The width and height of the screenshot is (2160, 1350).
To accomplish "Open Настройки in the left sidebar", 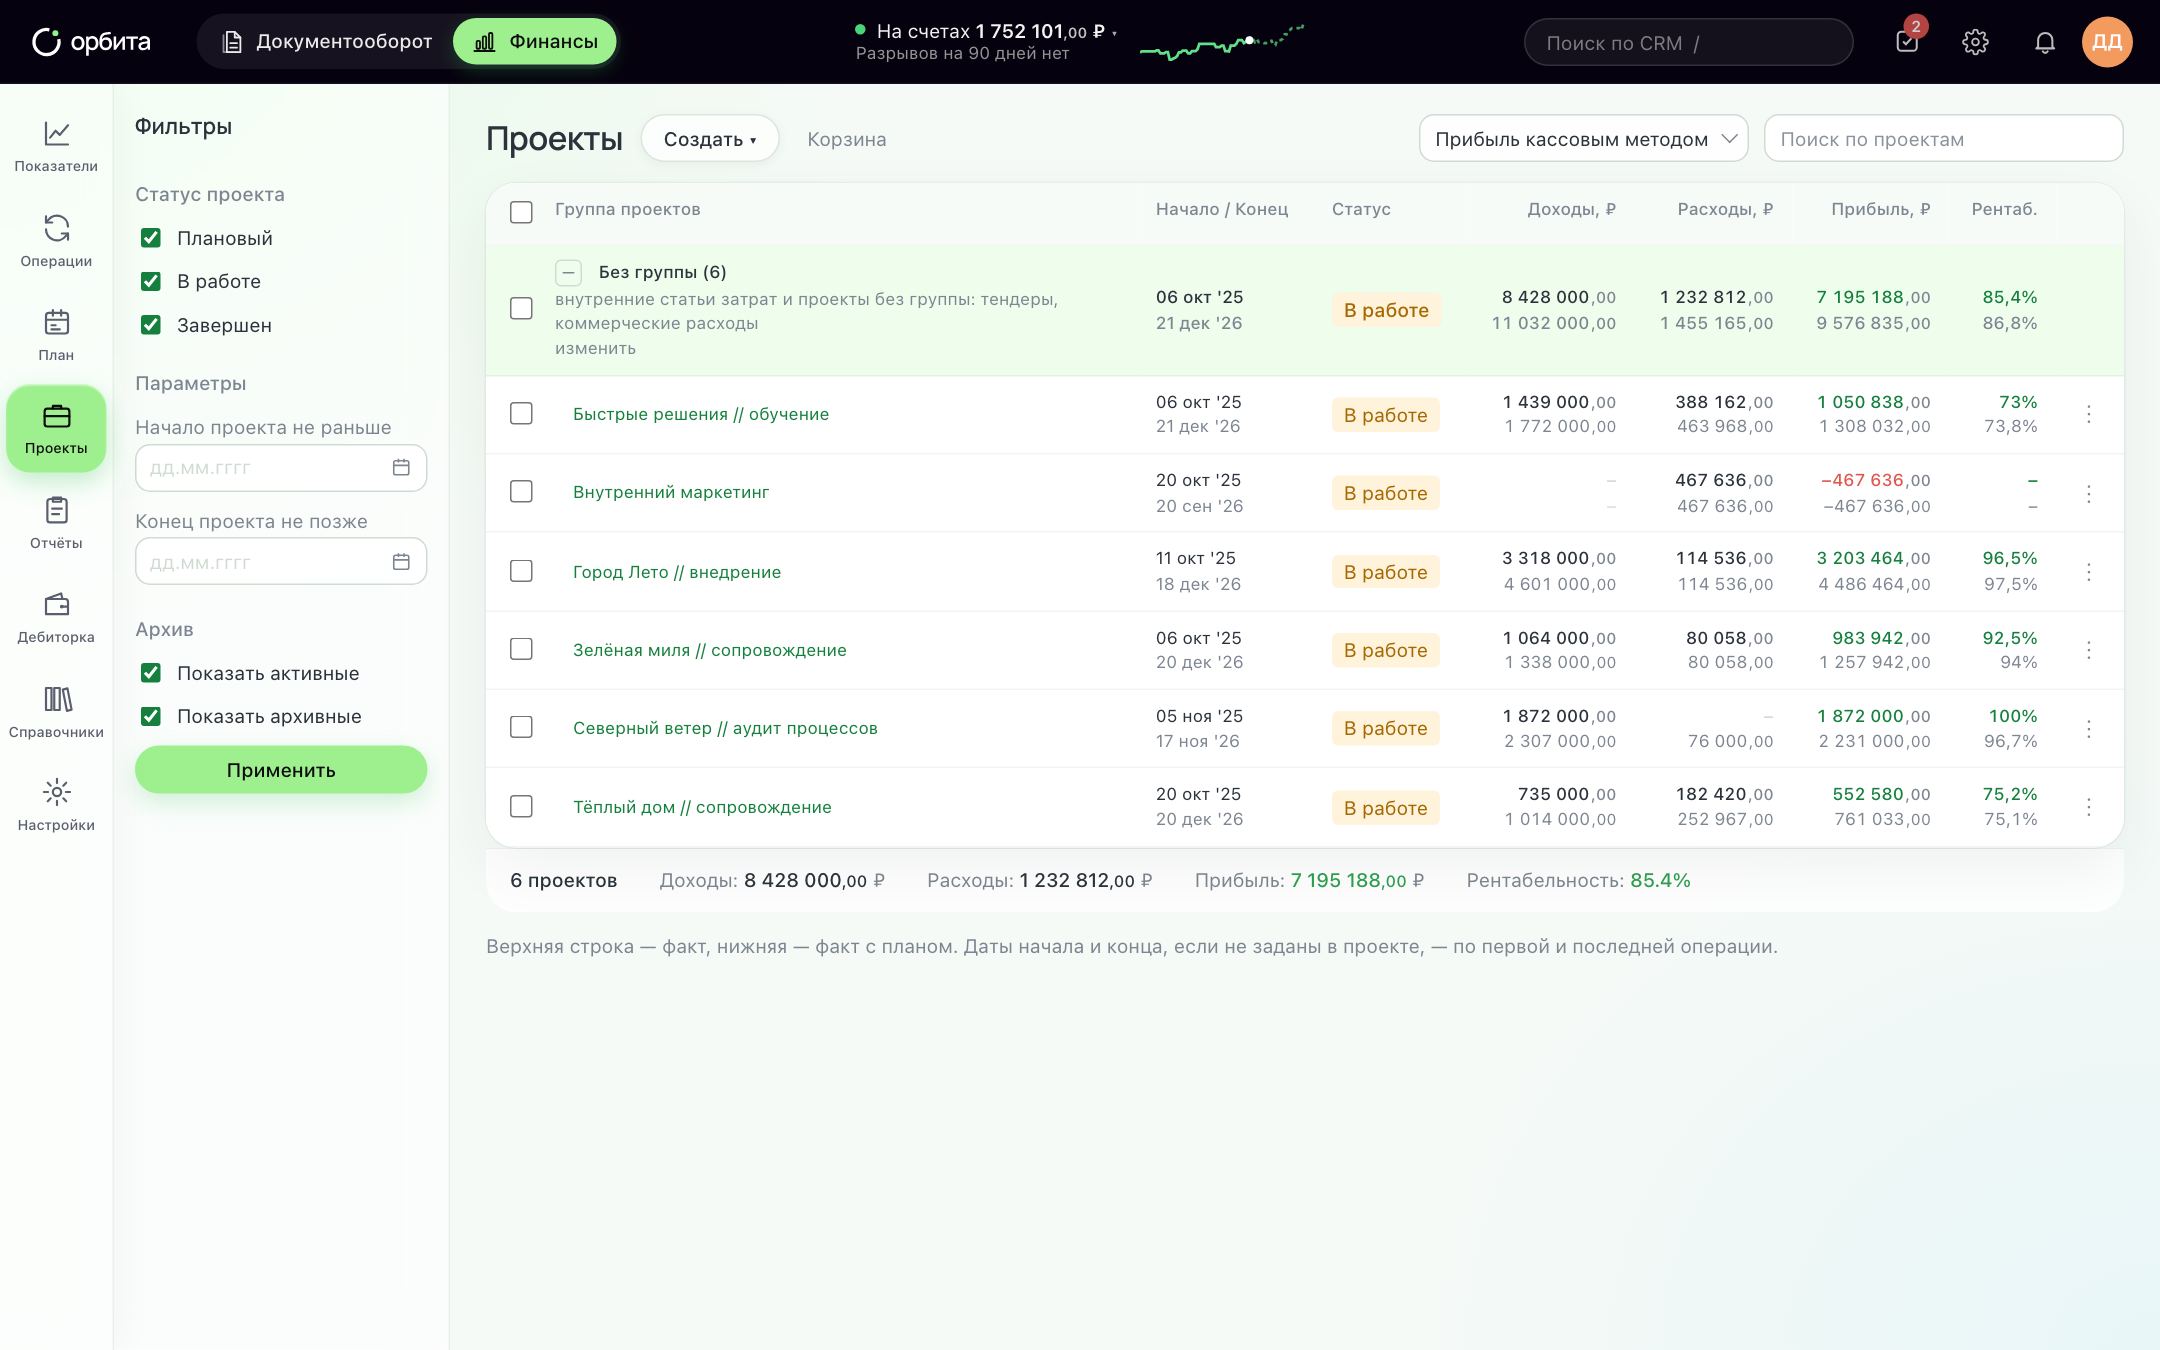I will 56,805.
